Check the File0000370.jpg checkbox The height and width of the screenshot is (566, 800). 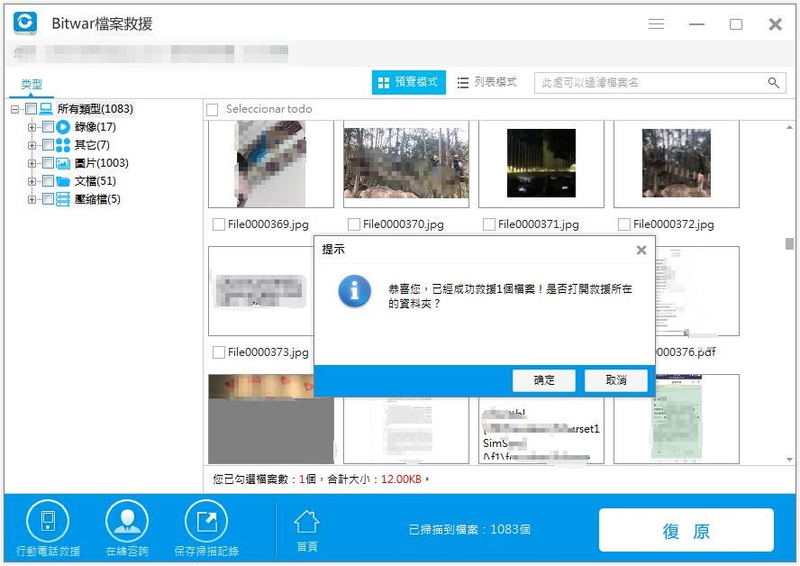[354, 225]
